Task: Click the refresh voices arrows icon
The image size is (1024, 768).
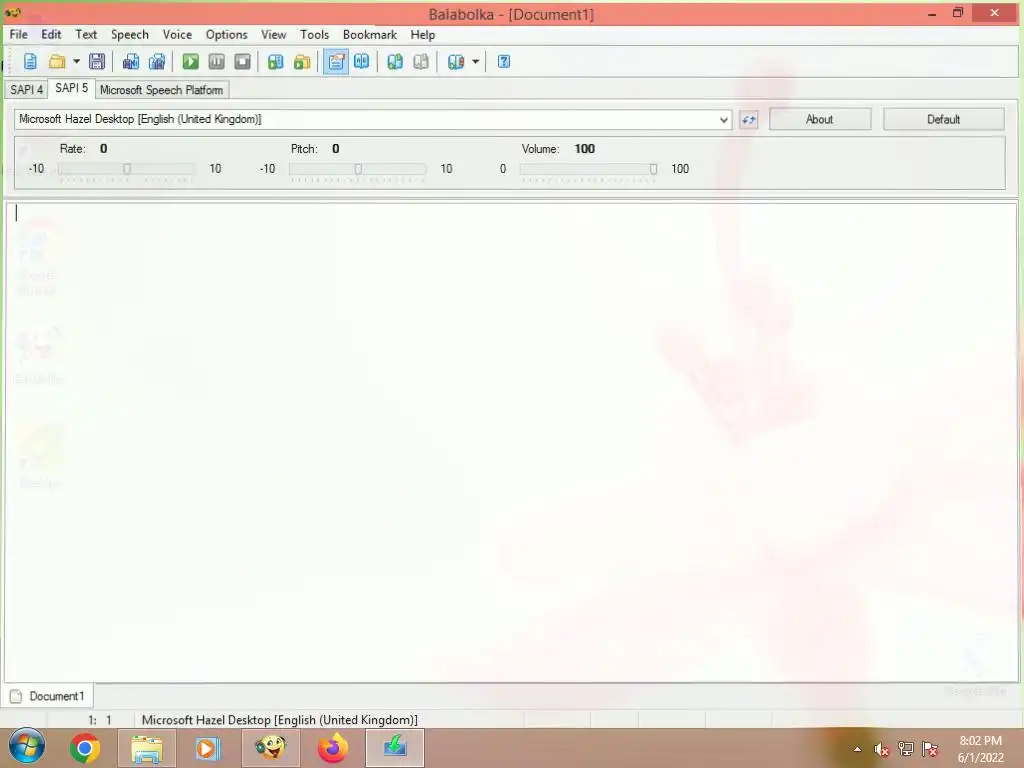Action: click(748, 120)
